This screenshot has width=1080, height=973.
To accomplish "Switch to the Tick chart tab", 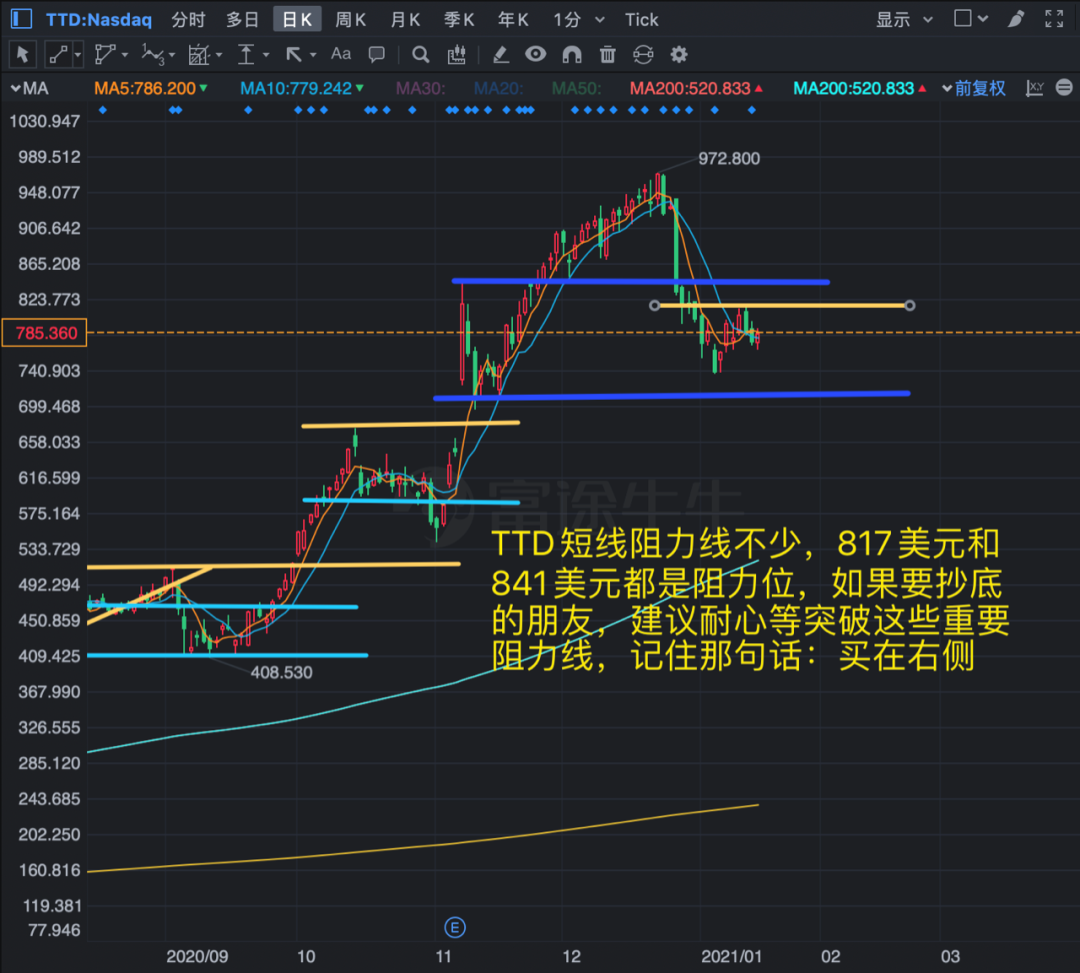I will pyautogui.click(x=641, y=19).
